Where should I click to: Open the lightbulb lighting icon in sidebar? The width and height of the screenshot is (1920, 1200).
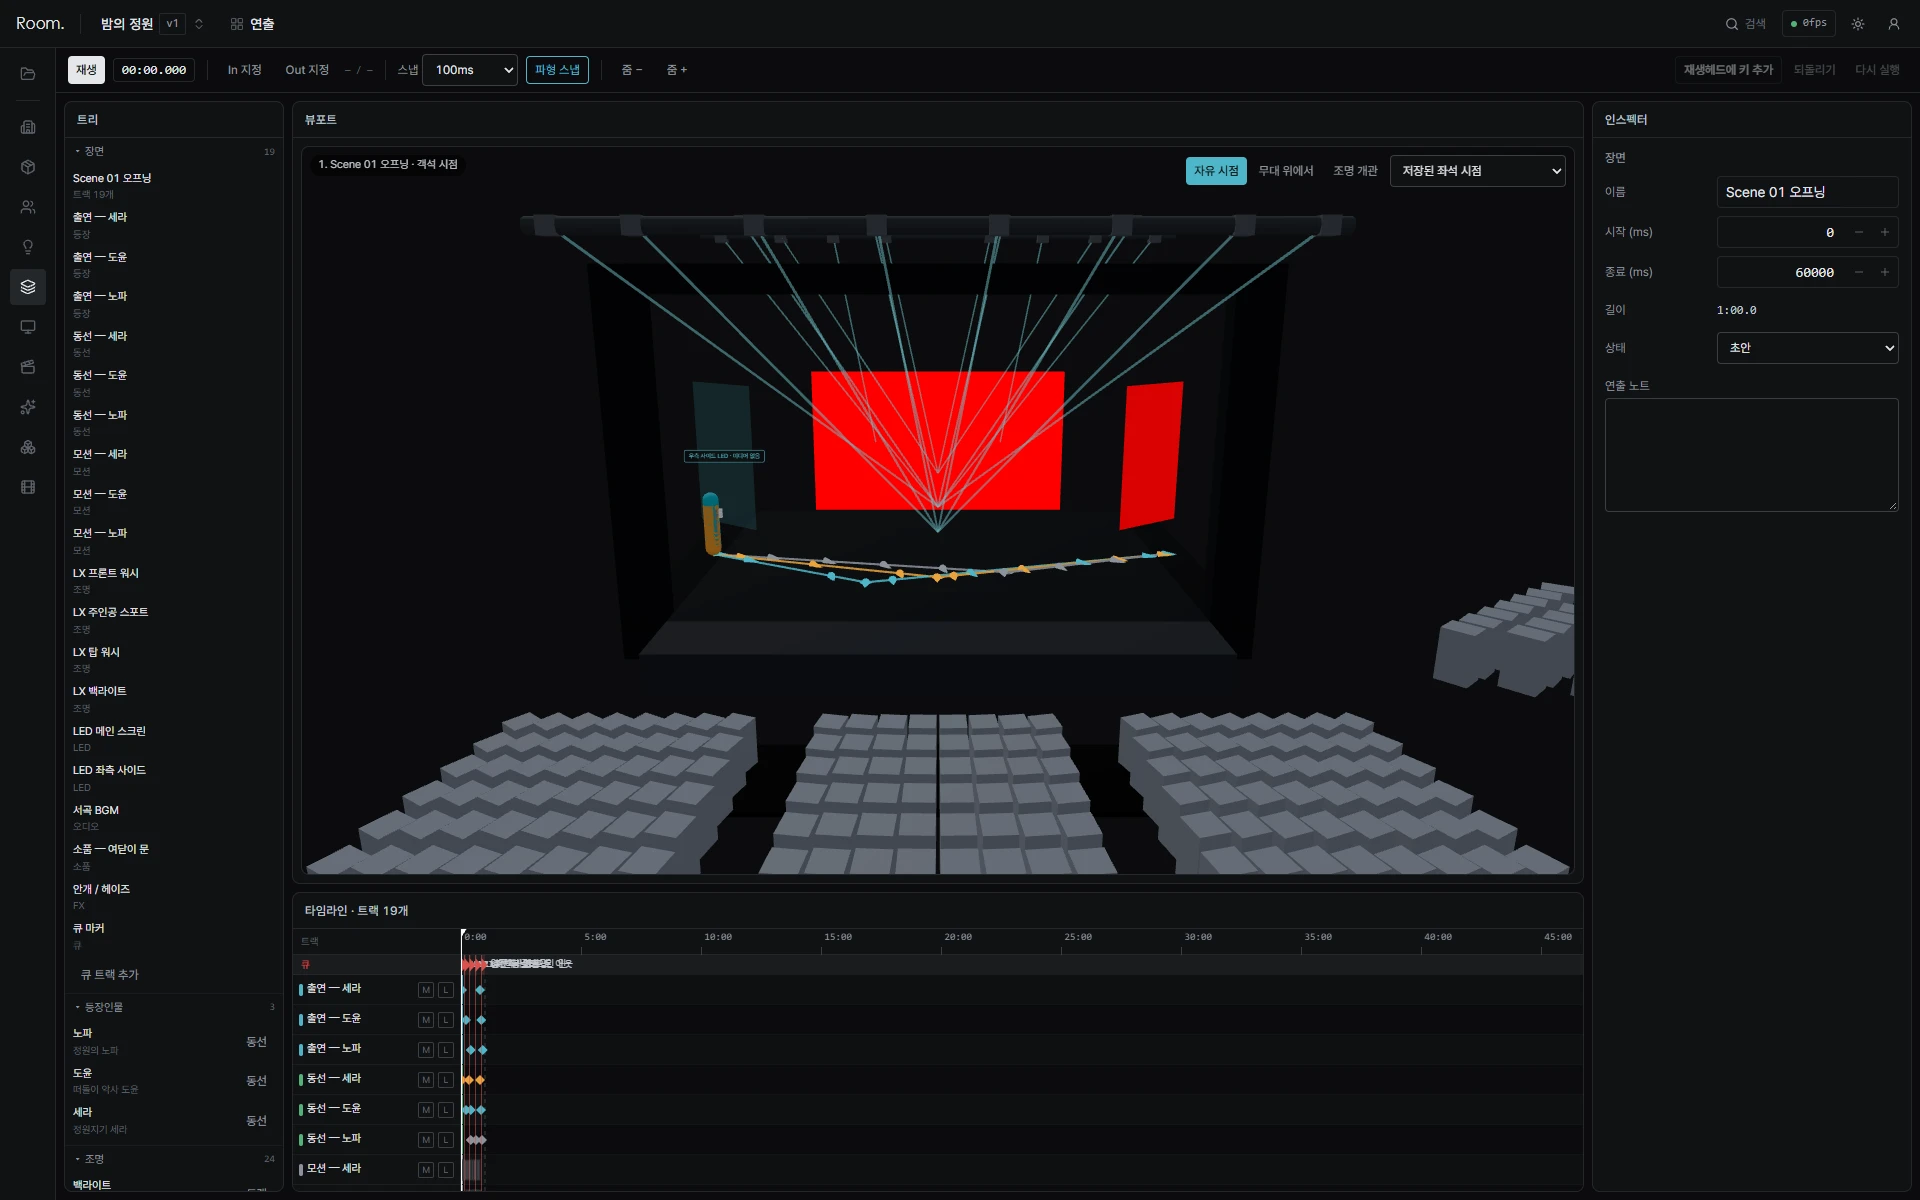coord(28,247)
